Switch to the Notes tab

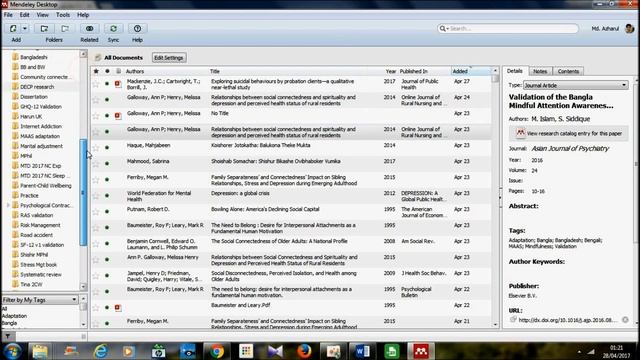540,71
